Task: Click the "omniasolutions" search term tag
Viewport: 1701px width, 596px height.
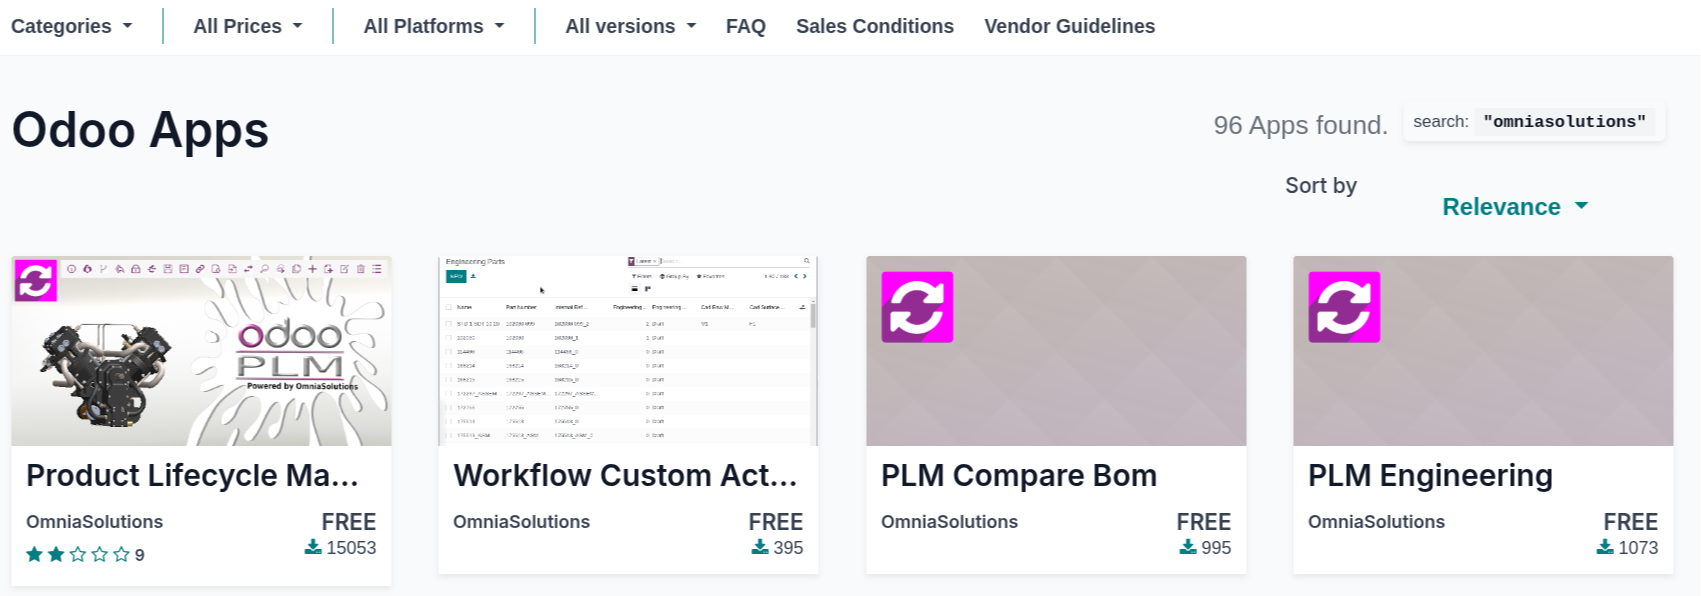Action: (x=1565, y=122)
